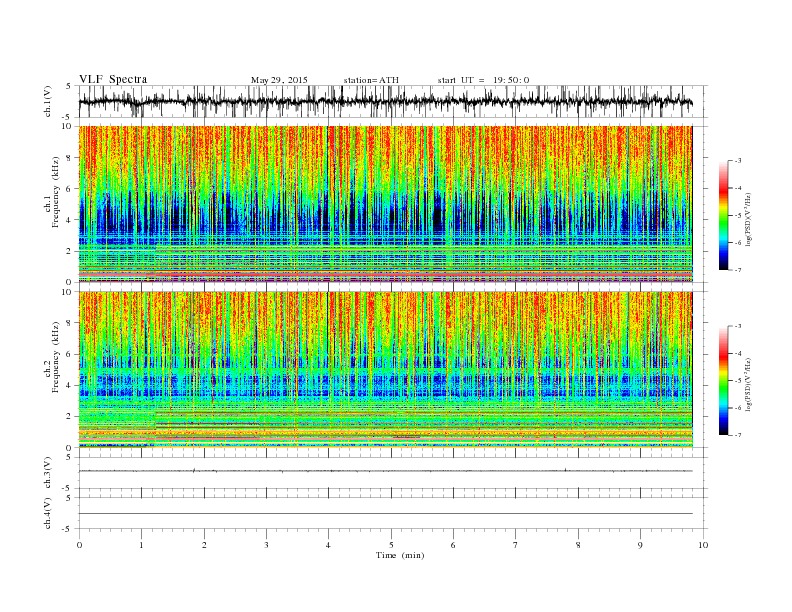Screen dimensions: 792x612
Task: Click the "ch.1(V)" axis label
Action: tap(48, 101)
